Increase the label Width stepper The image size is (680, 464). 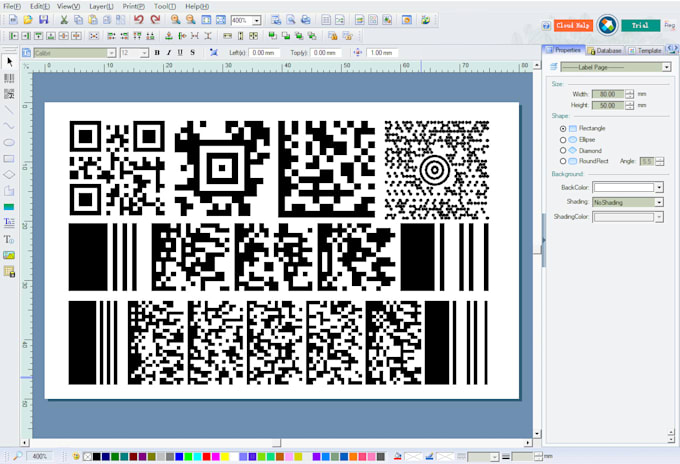click(x=630, y=91)
